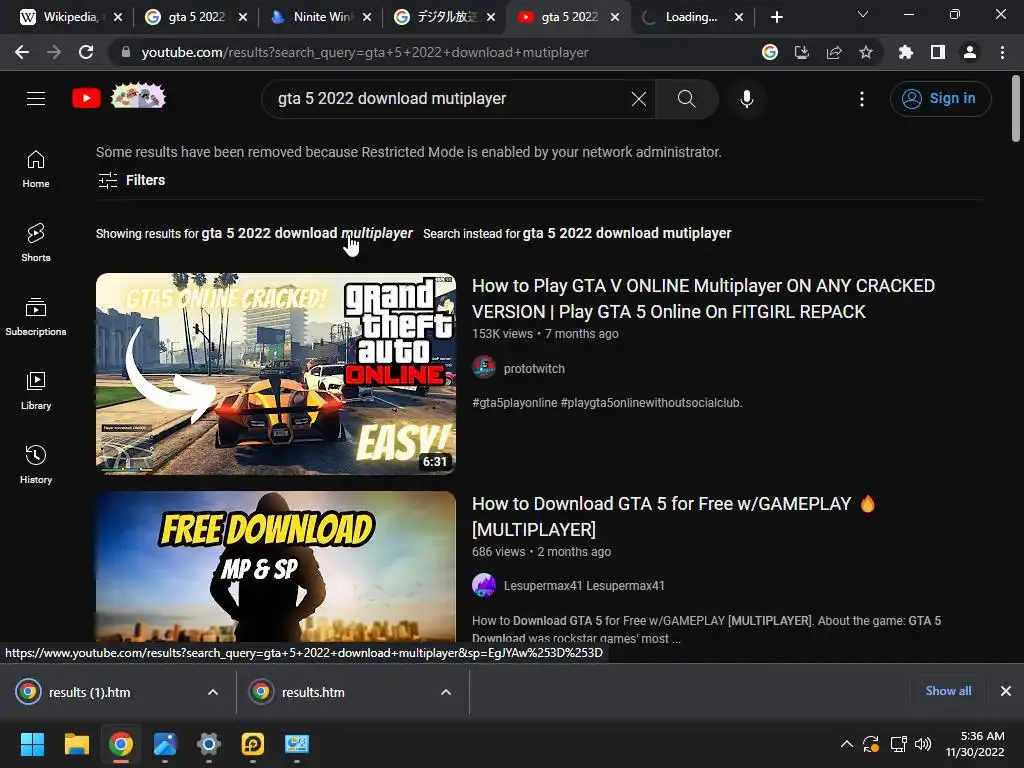Open the prototwitch channel name
Viewport: 1024px width, 768px height.
pos(534,368)
